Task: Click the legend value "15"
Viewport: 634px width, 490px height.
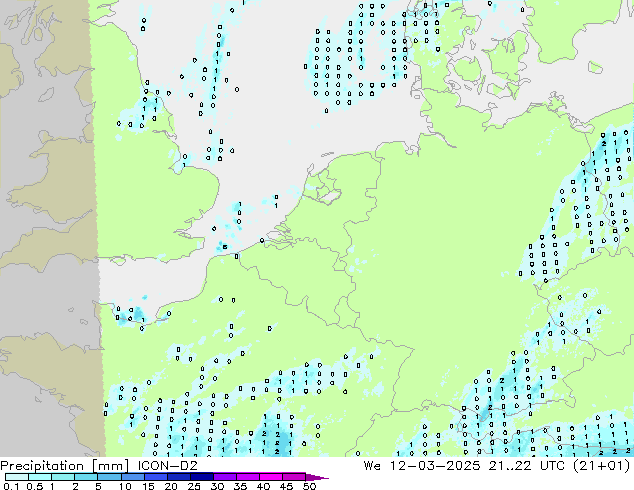Action: click(x=148, y=486)
